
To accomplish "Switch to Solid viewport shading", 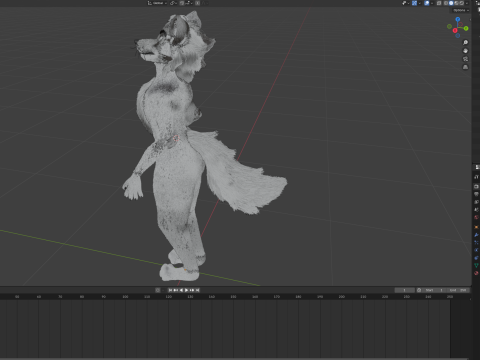I will [x=451, y=3].
